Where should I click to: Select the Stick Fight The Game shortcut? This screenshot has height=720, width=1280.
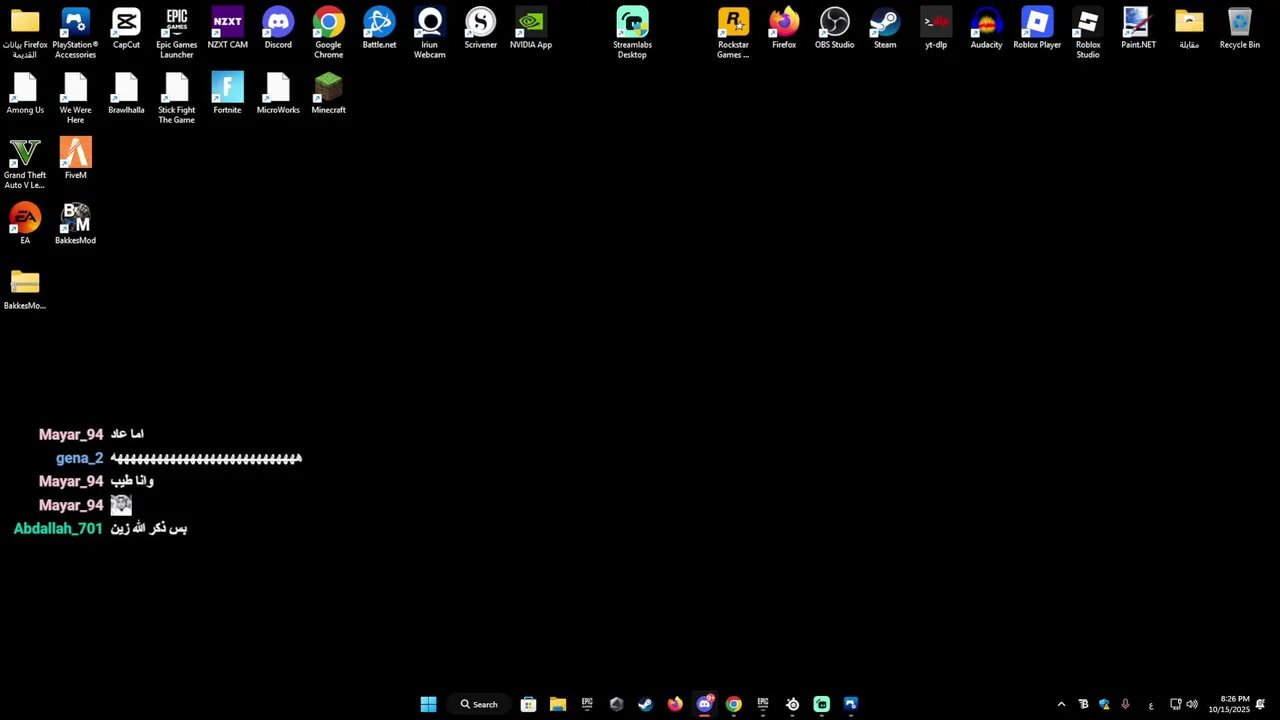point(176,98)
